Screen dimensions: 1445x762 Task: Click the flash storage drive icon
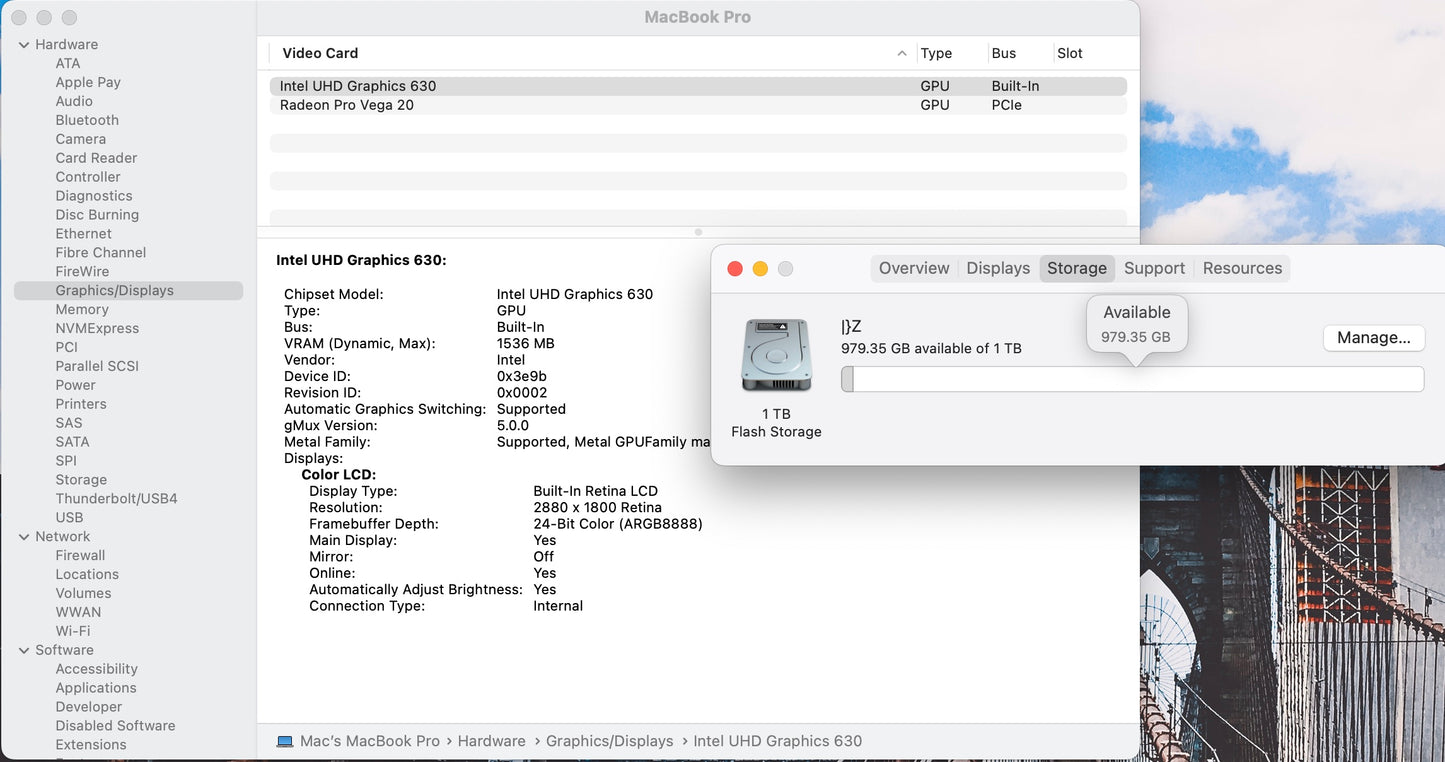point(776,356)
